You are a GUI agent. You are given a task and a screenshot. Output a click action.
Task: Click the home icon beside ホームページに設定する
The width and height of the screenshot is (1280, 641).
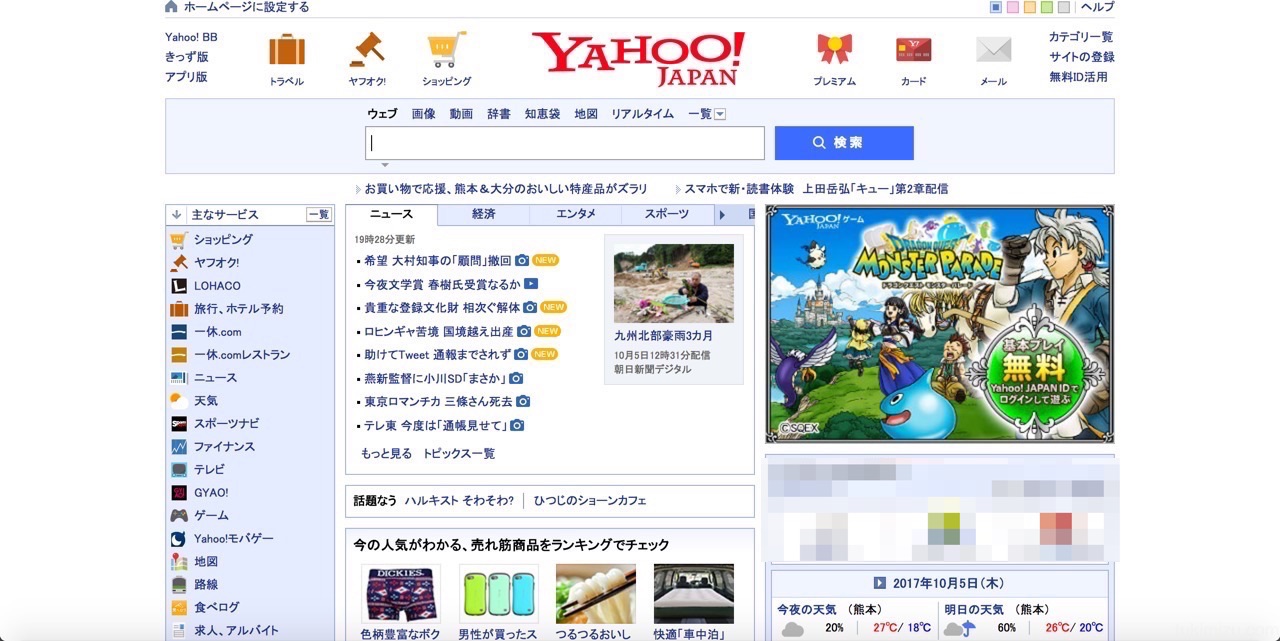pyautogui.click(x=171, y=7)
